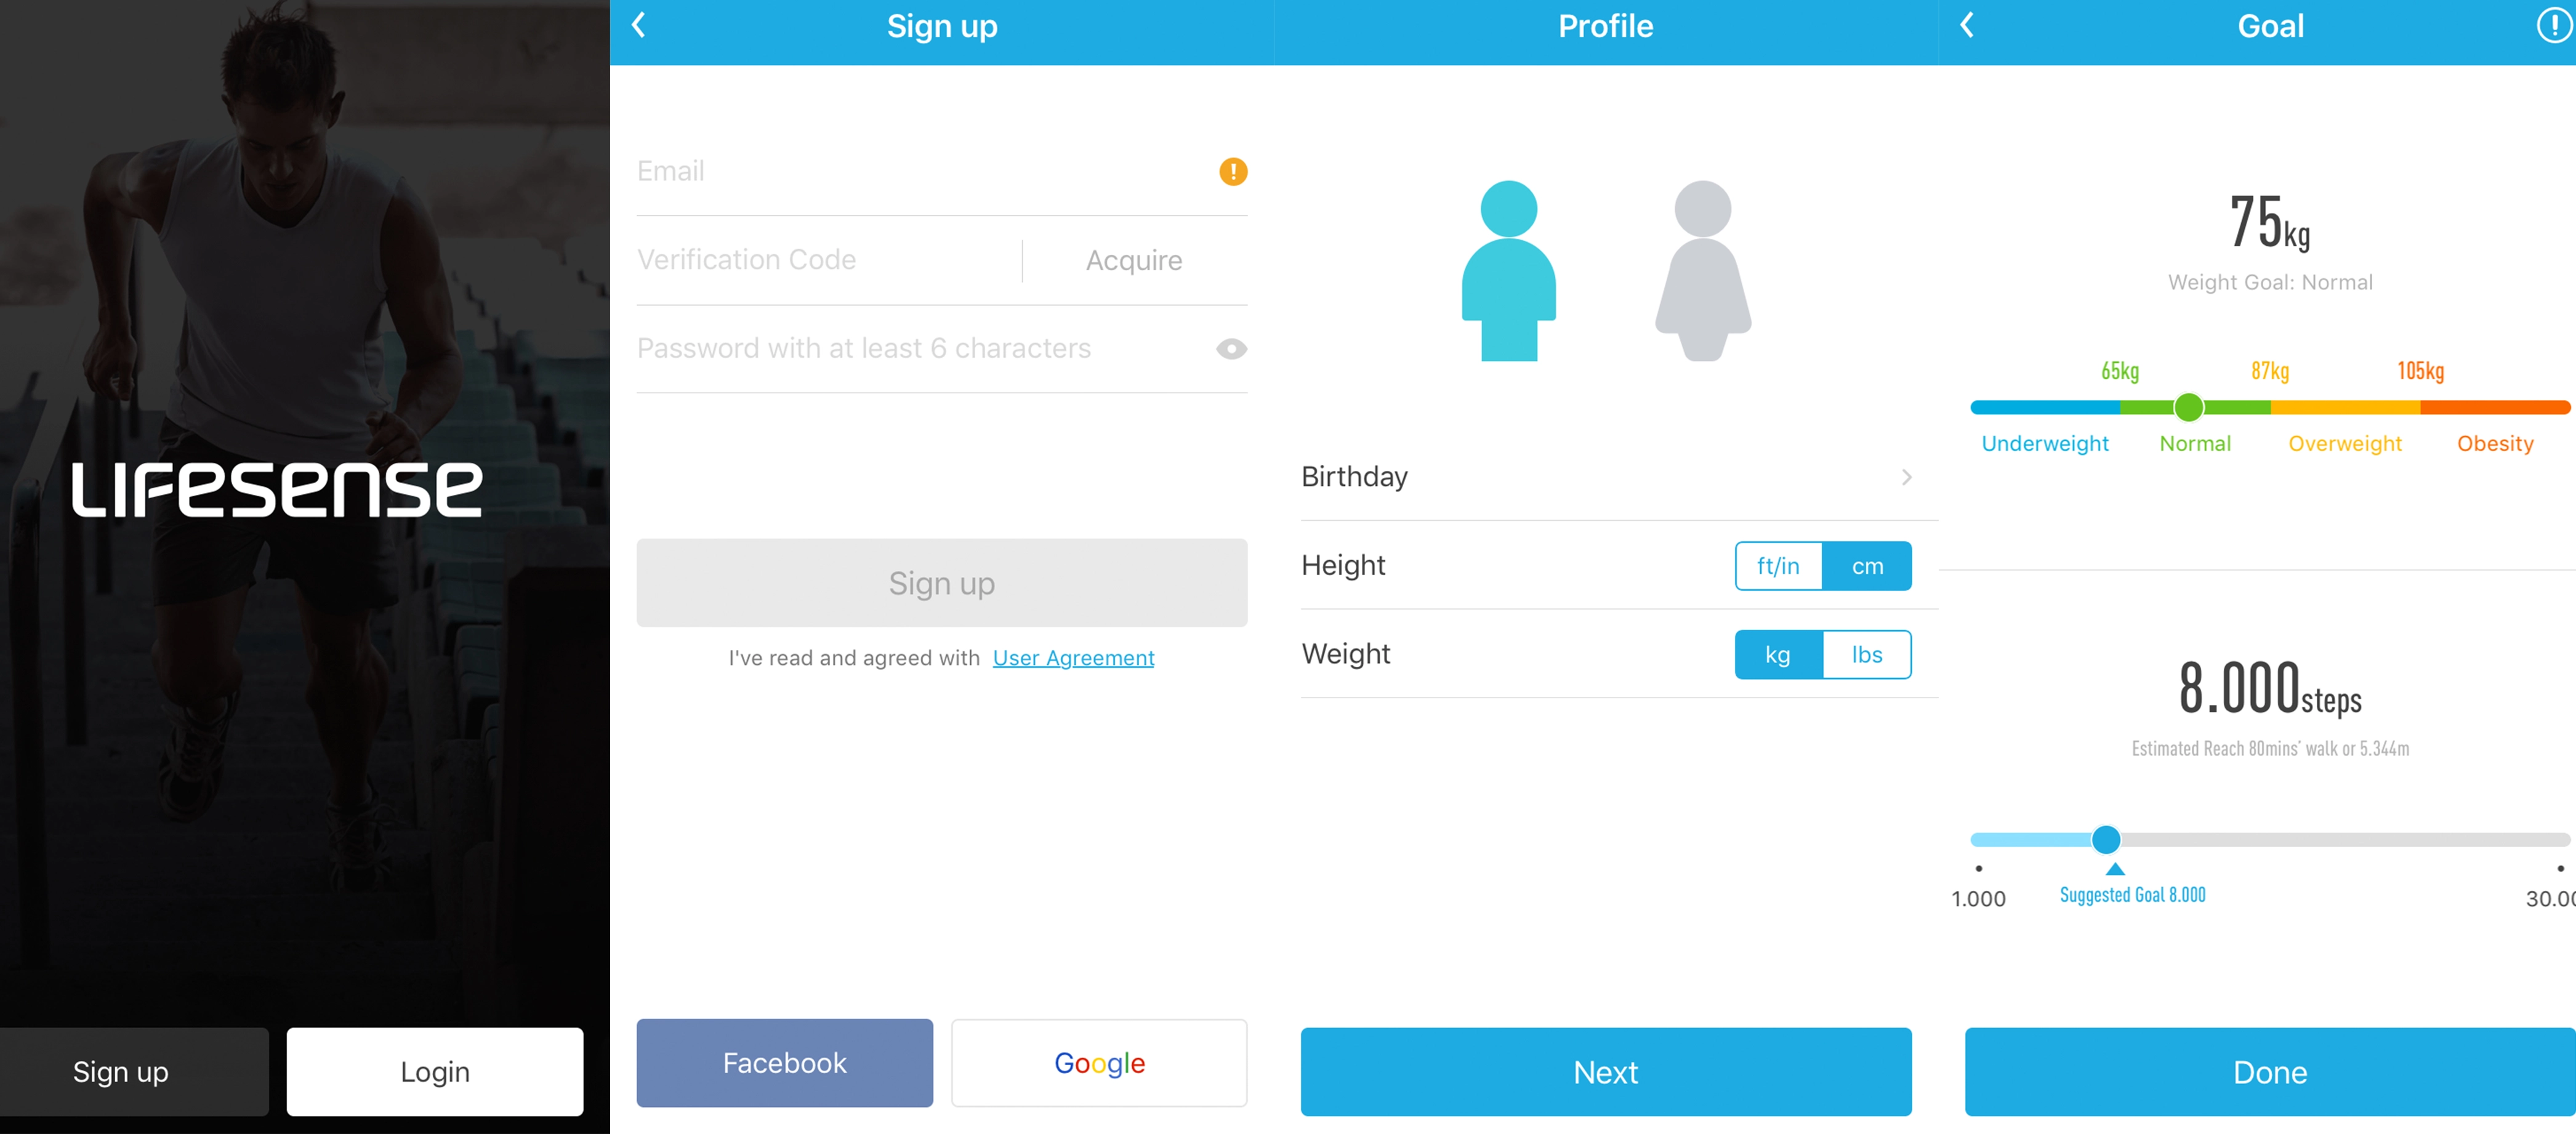This screenshot has height=1134, width=2576.
Task: Select the male gender figure
Action: click(1508, 270)
